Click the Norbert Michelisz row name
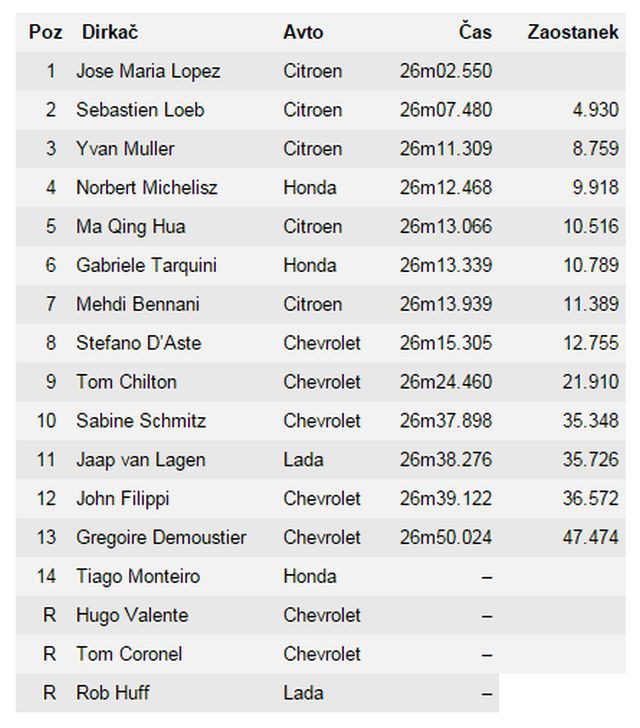The image size is (640, 728). pyautogui.click(x=146, y=188)
